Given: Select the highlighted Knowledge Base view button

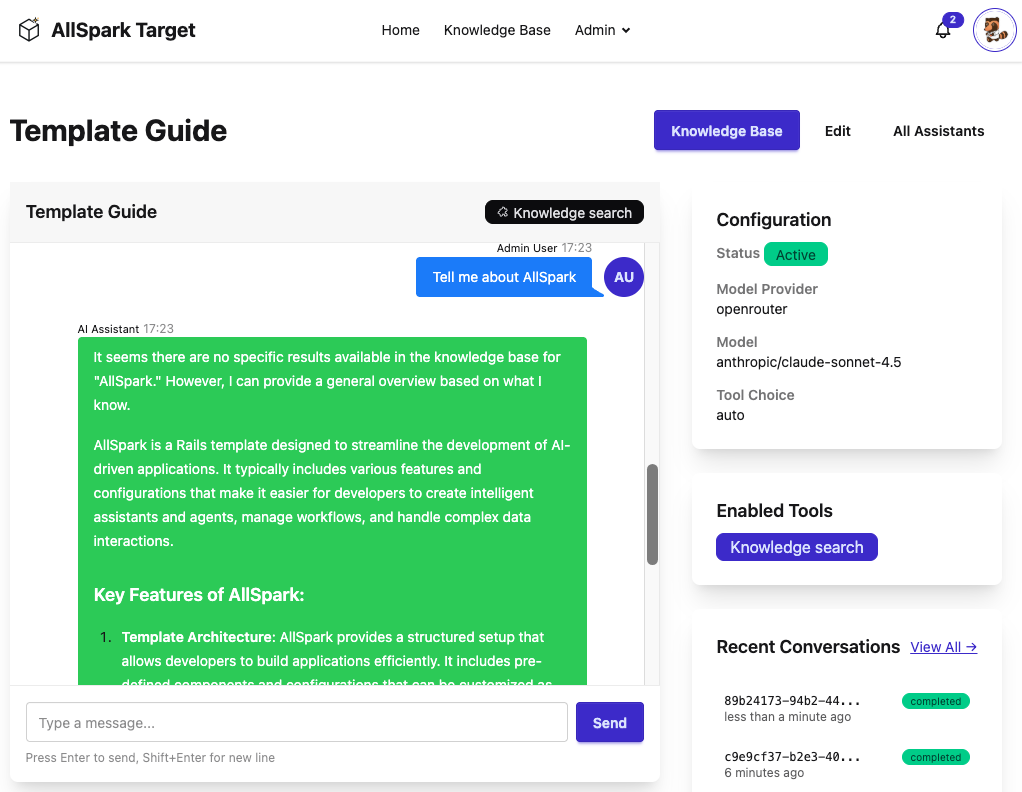Looking at the screenshot, I should point(726,131).
